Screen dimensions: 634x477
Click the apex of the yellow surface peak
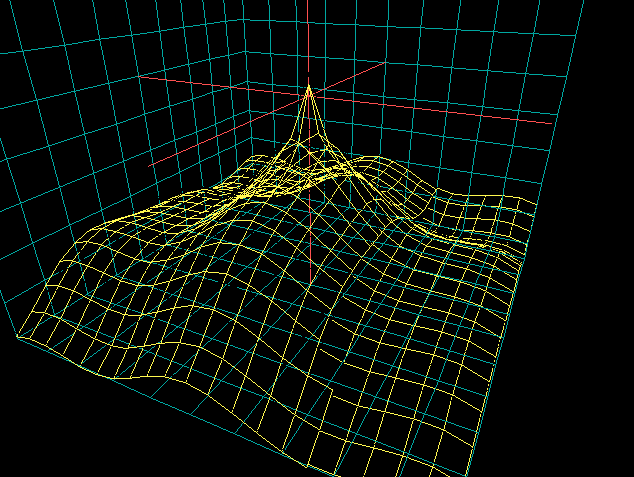click(x=309, y=89)
